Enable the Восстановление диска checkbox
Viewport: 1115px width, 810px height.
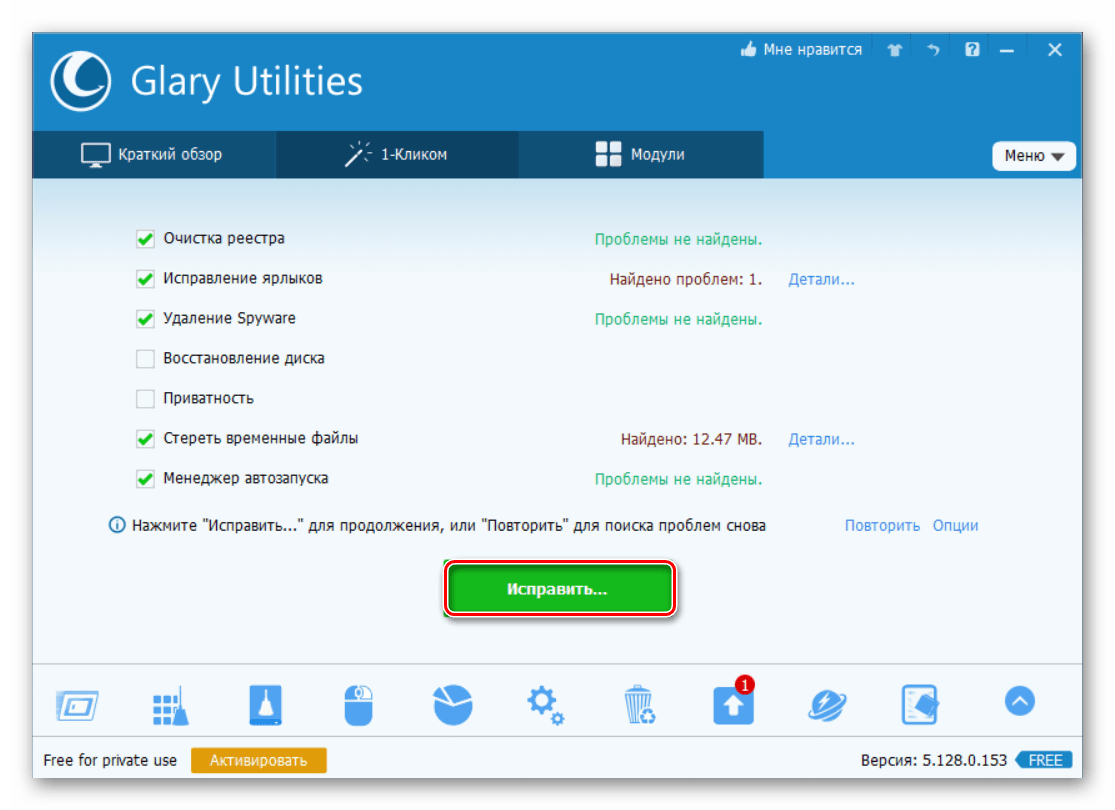click(x=144, y=358)
